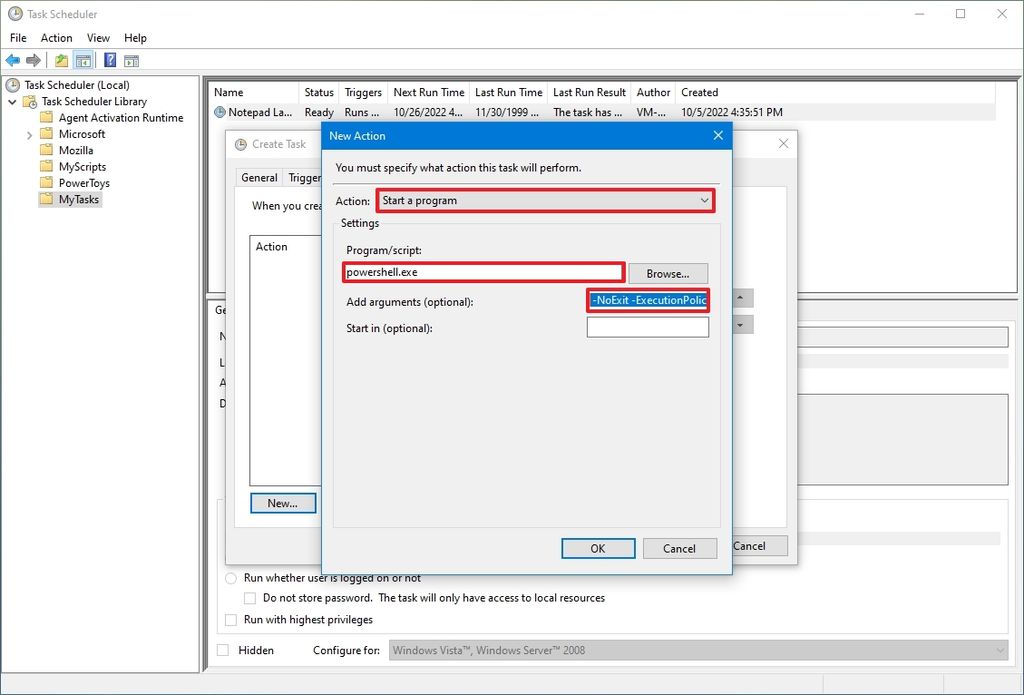Click the Help question mark icon

click(109, 60)
